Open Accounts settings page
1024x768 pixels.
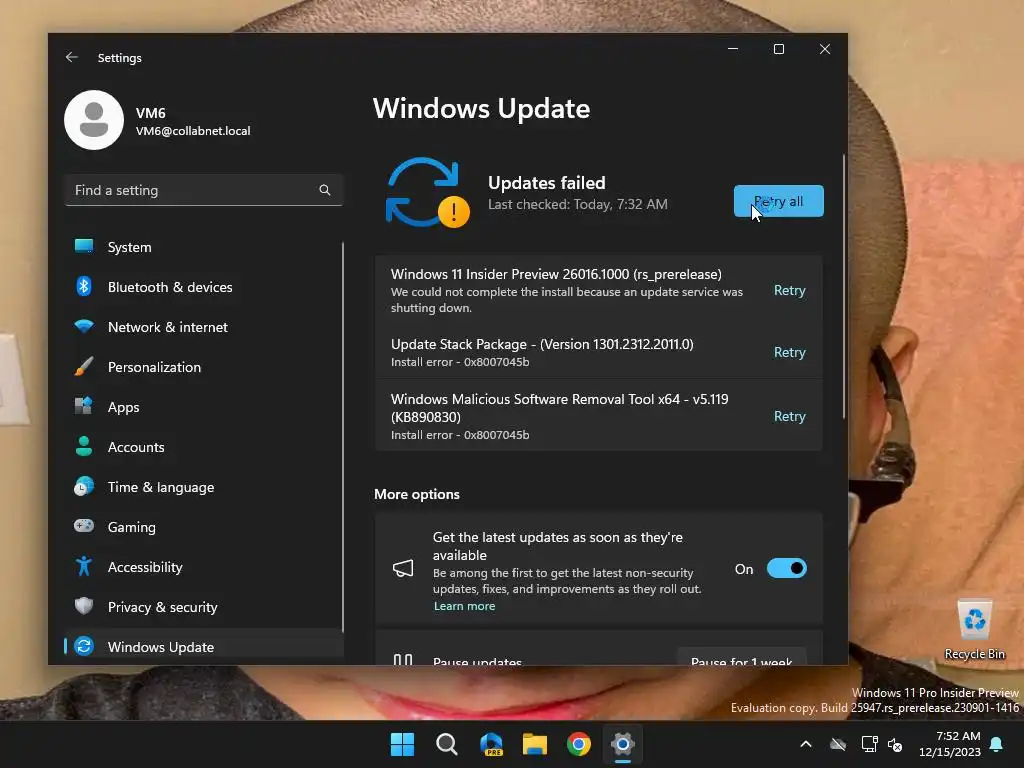(x=204, y=447)
